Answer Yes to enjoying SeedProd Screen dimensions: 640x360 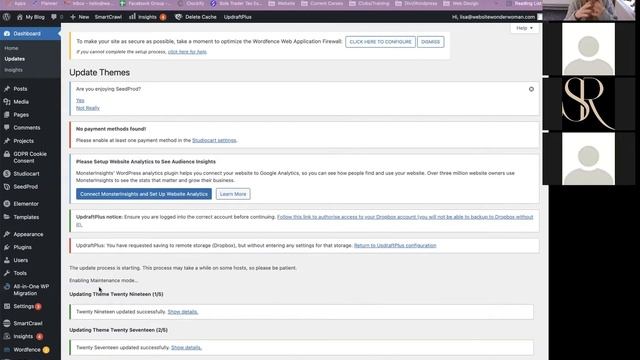(80, 100)
